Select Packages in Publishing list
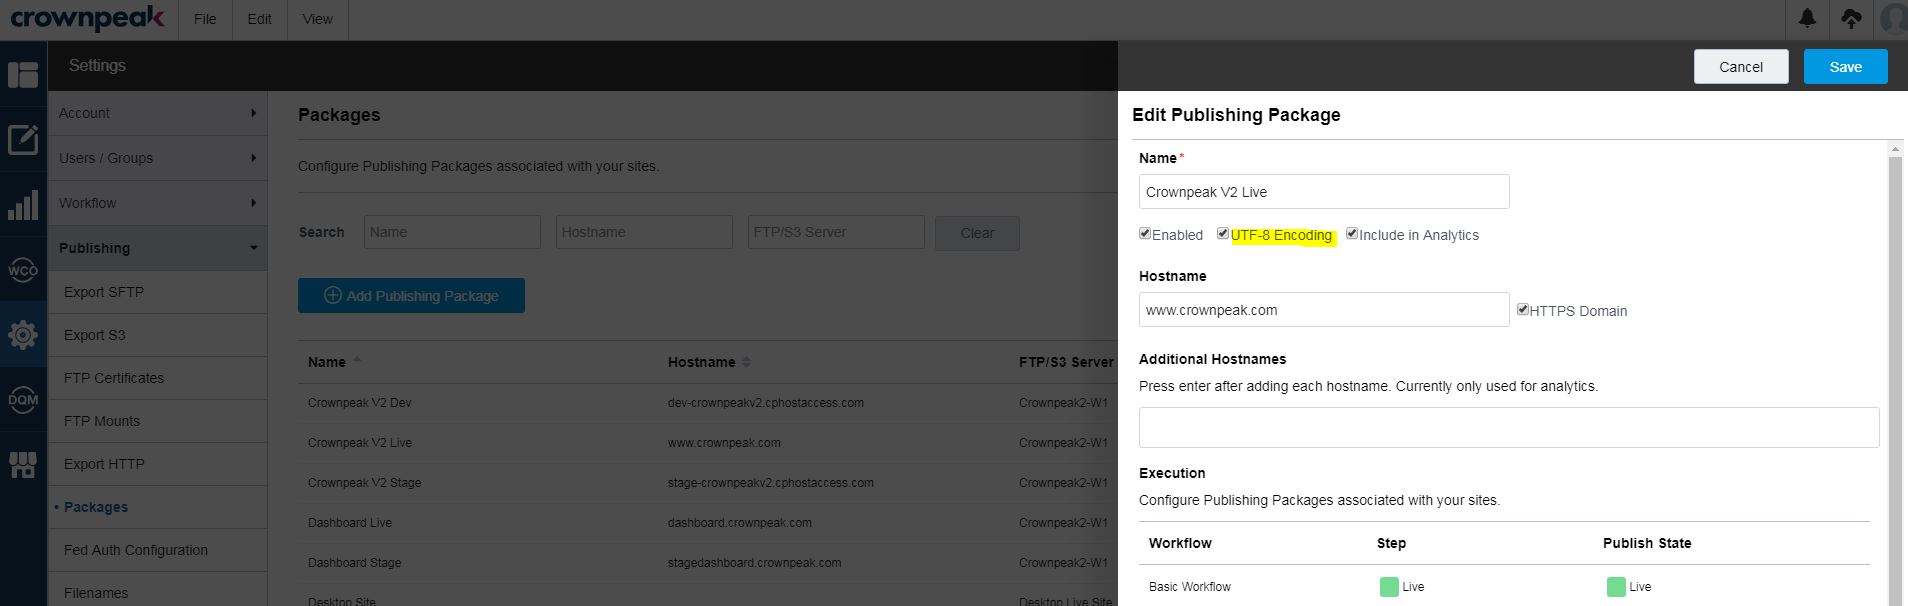Image resolution: width=1908 pixels, height=606 pixels. pyautogui.click(x=158, y=507)
